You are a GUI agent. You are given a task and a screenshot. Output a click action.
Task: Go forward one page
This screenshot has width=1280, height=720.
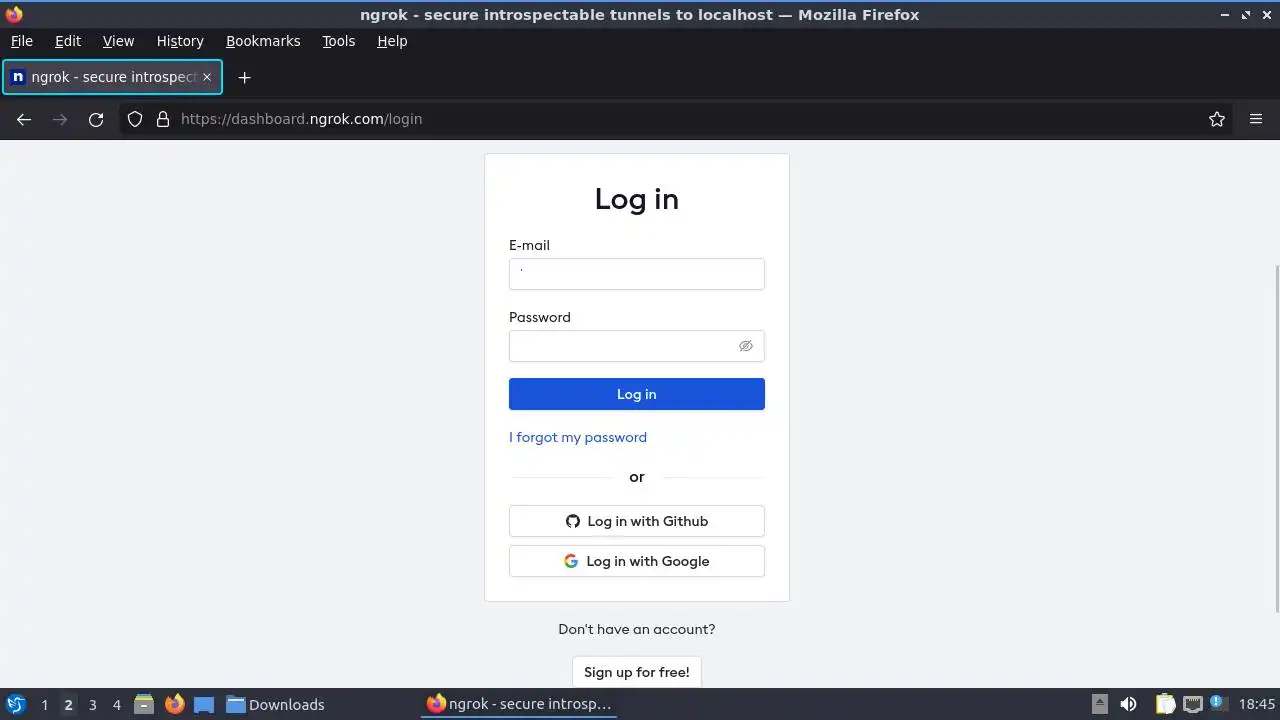(x=60, y=119)
